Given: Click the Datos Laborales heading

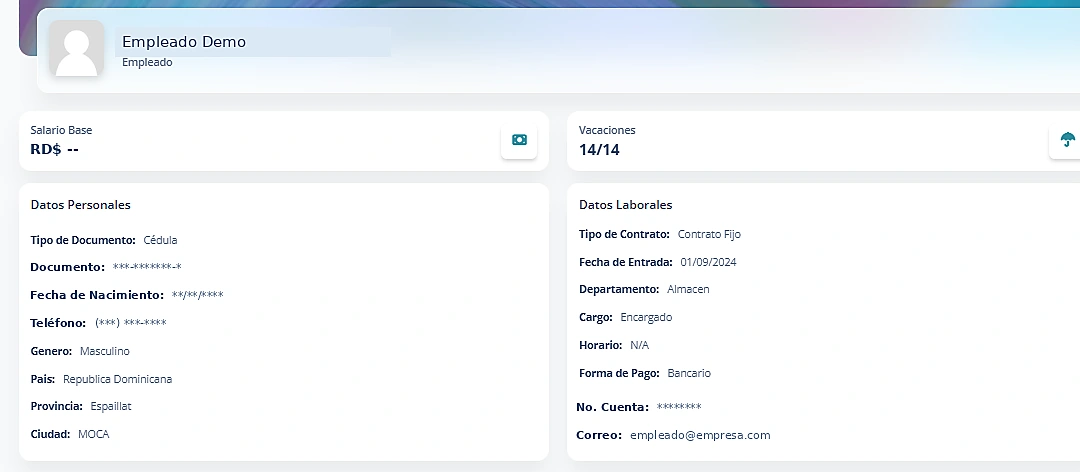Looking at the screenshot, I should point(625,205).
